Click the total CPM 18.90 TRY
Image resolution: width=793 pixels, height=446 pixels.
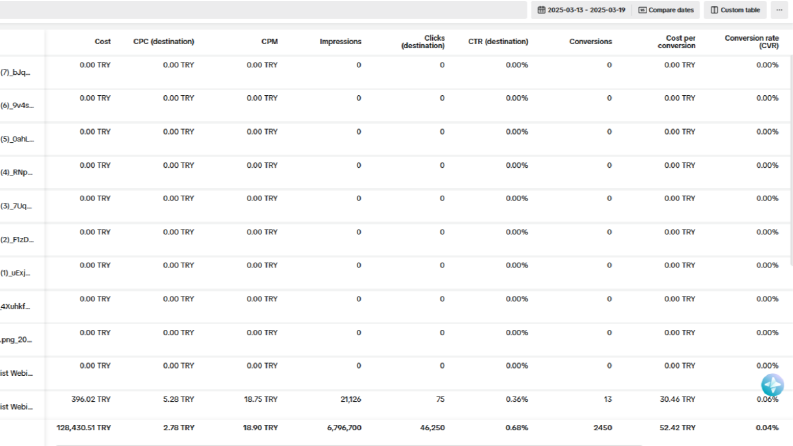pos(260,427)
